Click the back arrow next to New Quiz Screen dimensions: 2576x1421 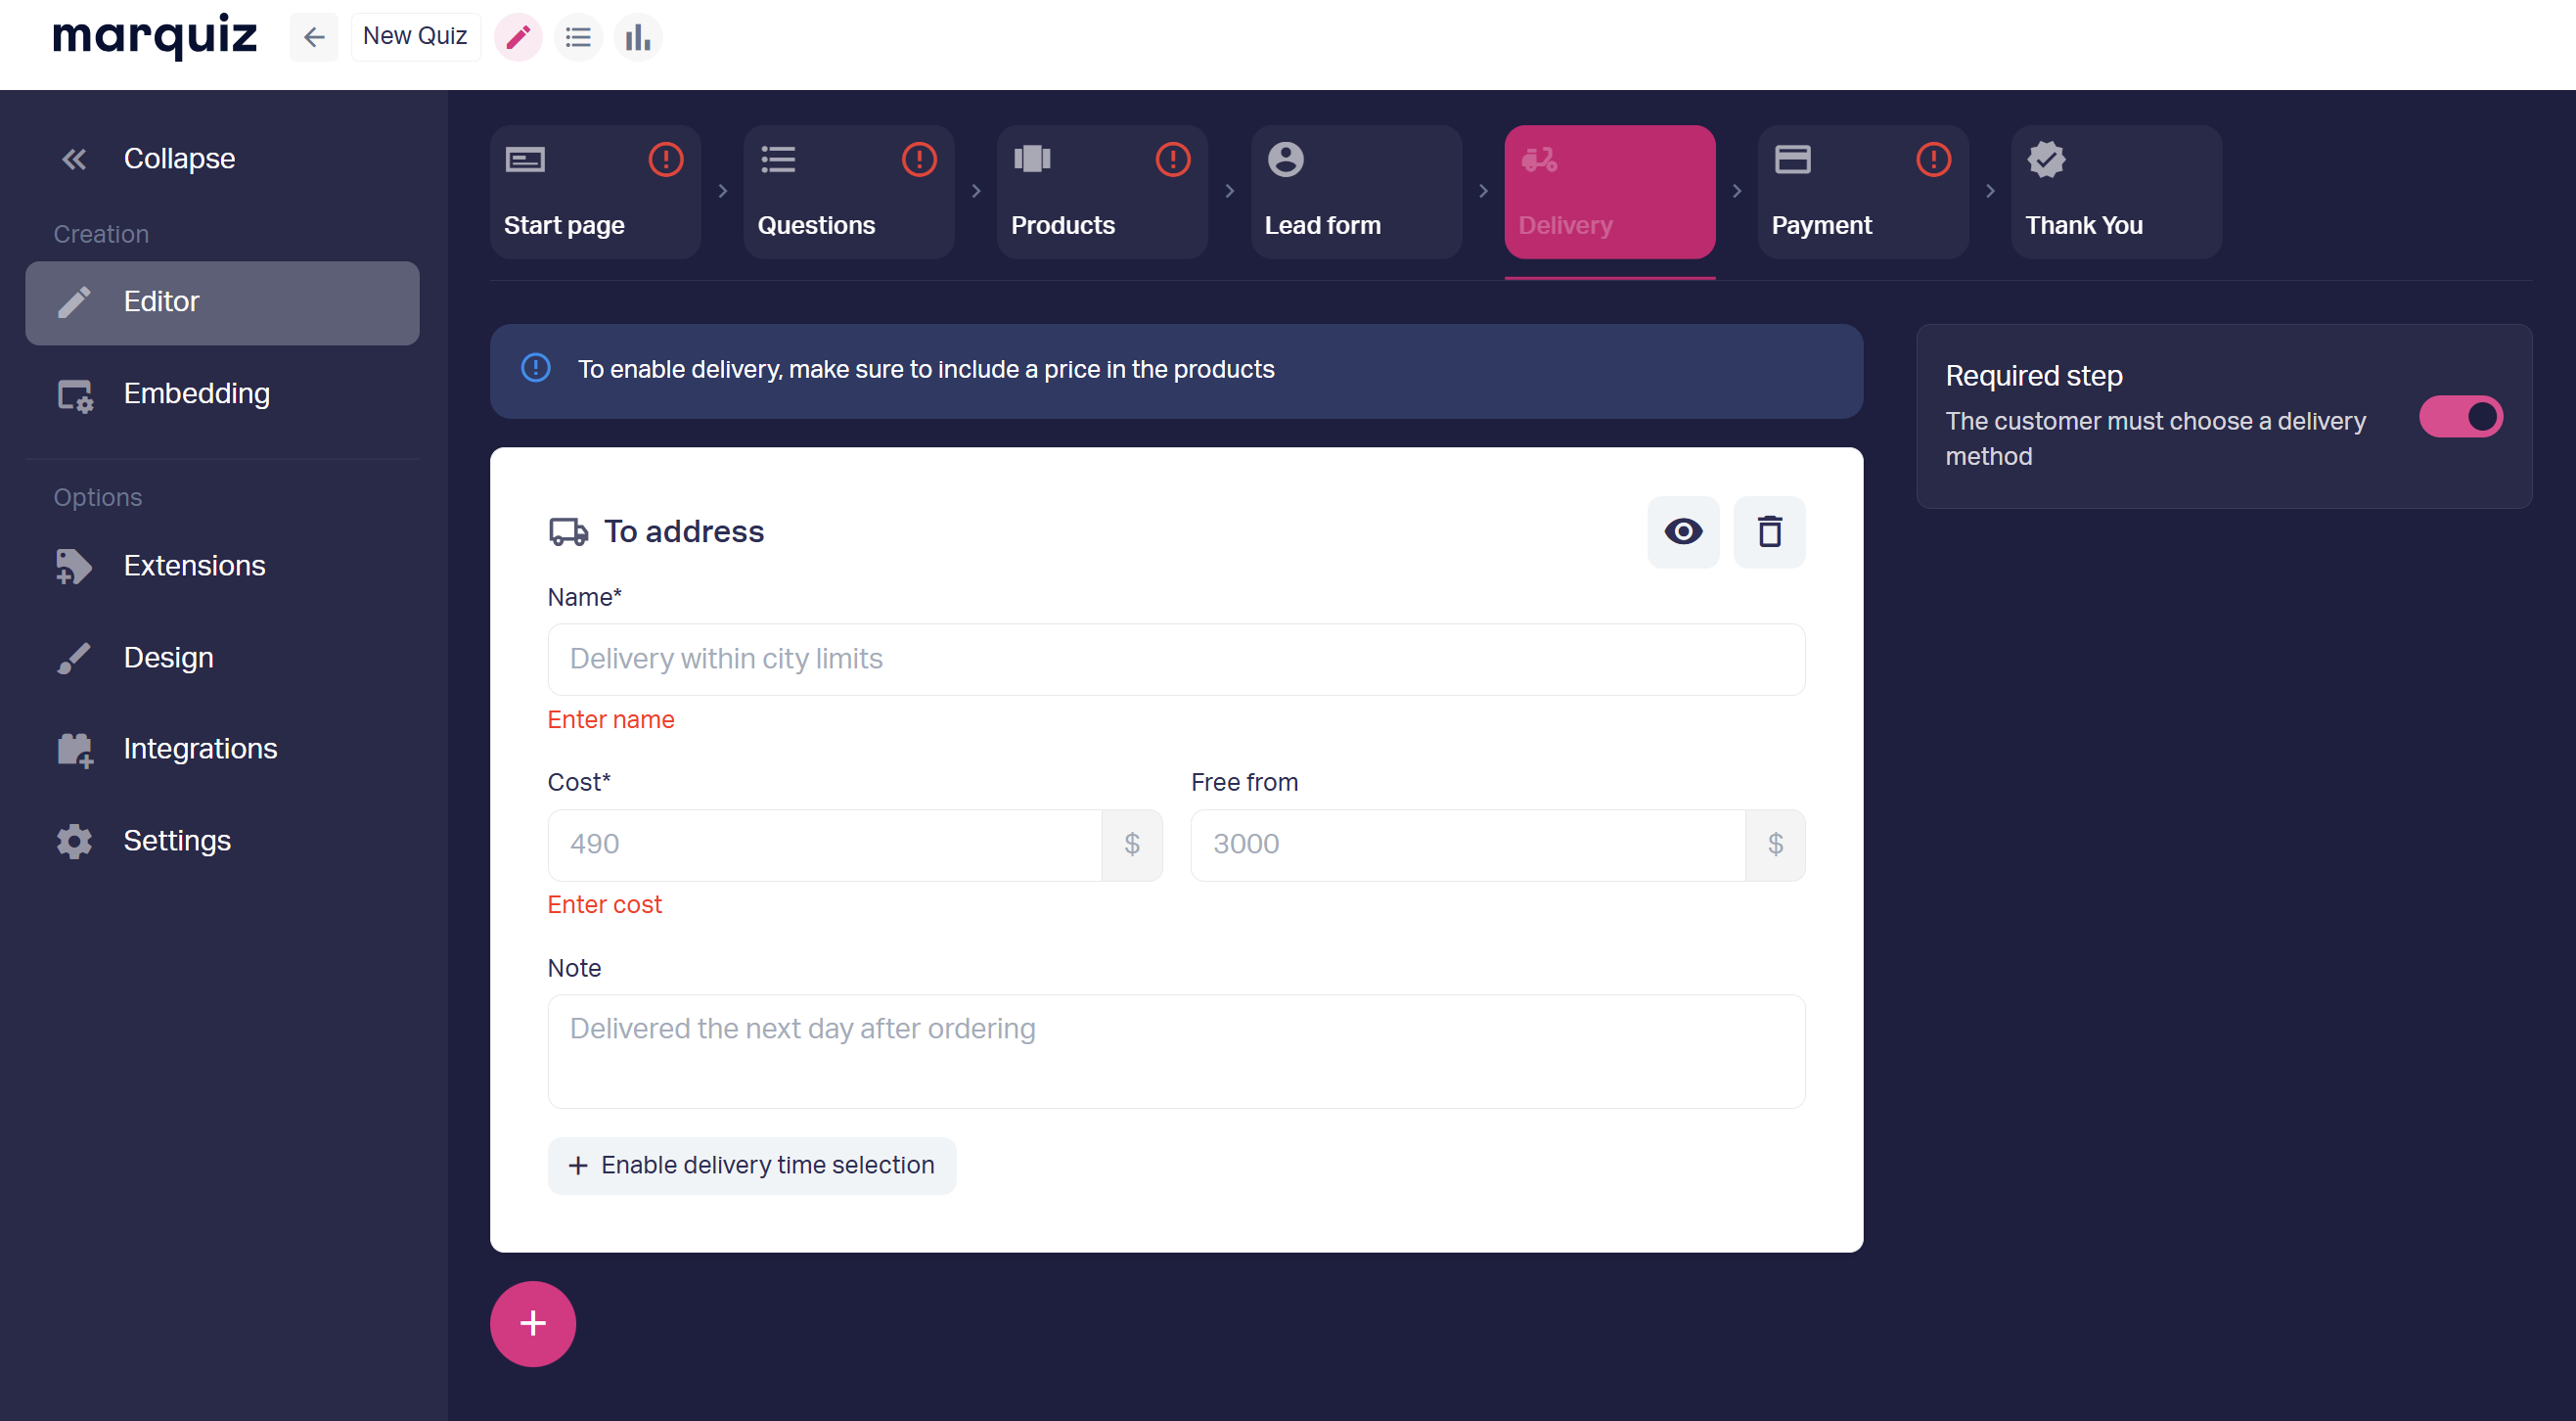(x=313, y=37)
